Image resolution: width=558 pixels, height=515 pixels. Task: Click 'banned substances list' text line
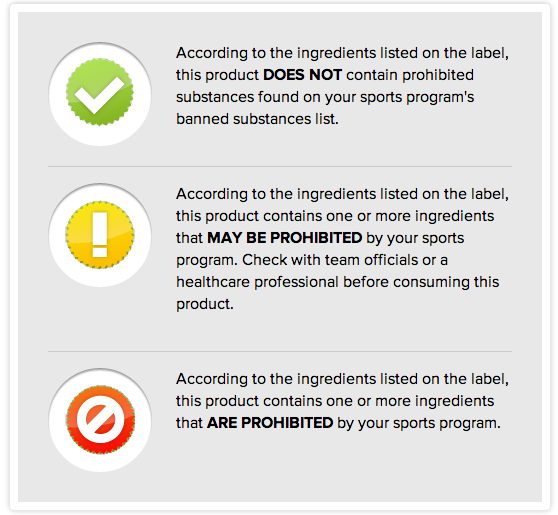257,119
